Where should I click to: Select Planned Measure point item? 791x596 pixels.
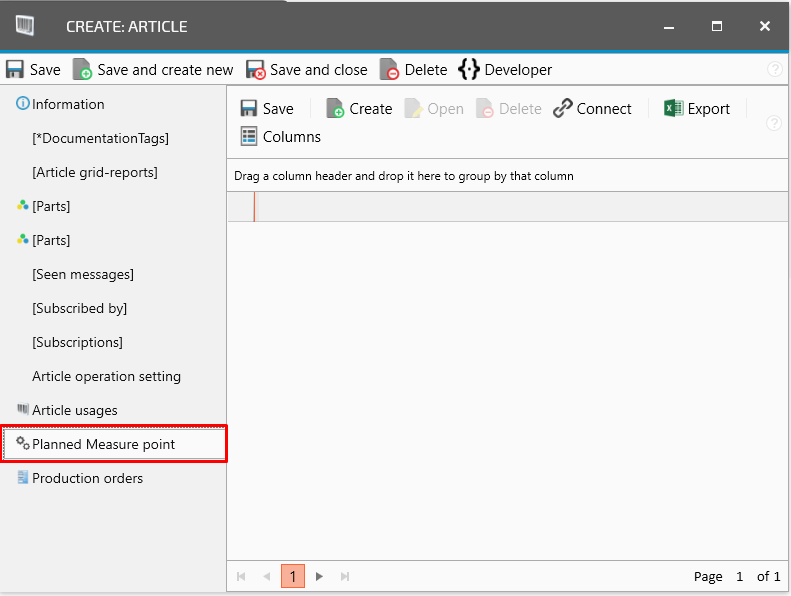click(103, 444)
